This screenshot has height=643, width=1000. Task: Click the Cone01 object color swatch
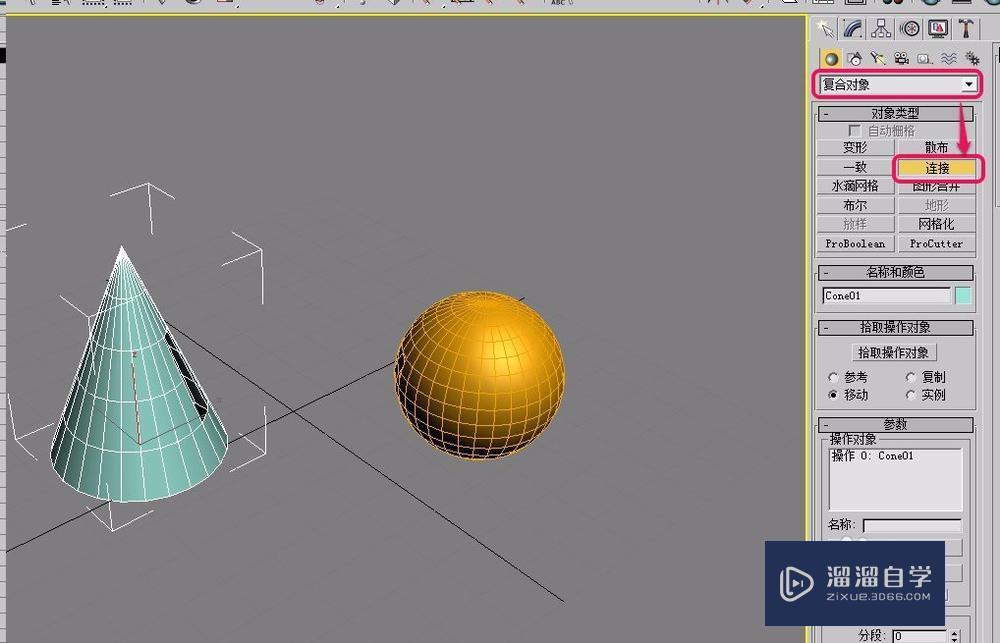(962, 295)
